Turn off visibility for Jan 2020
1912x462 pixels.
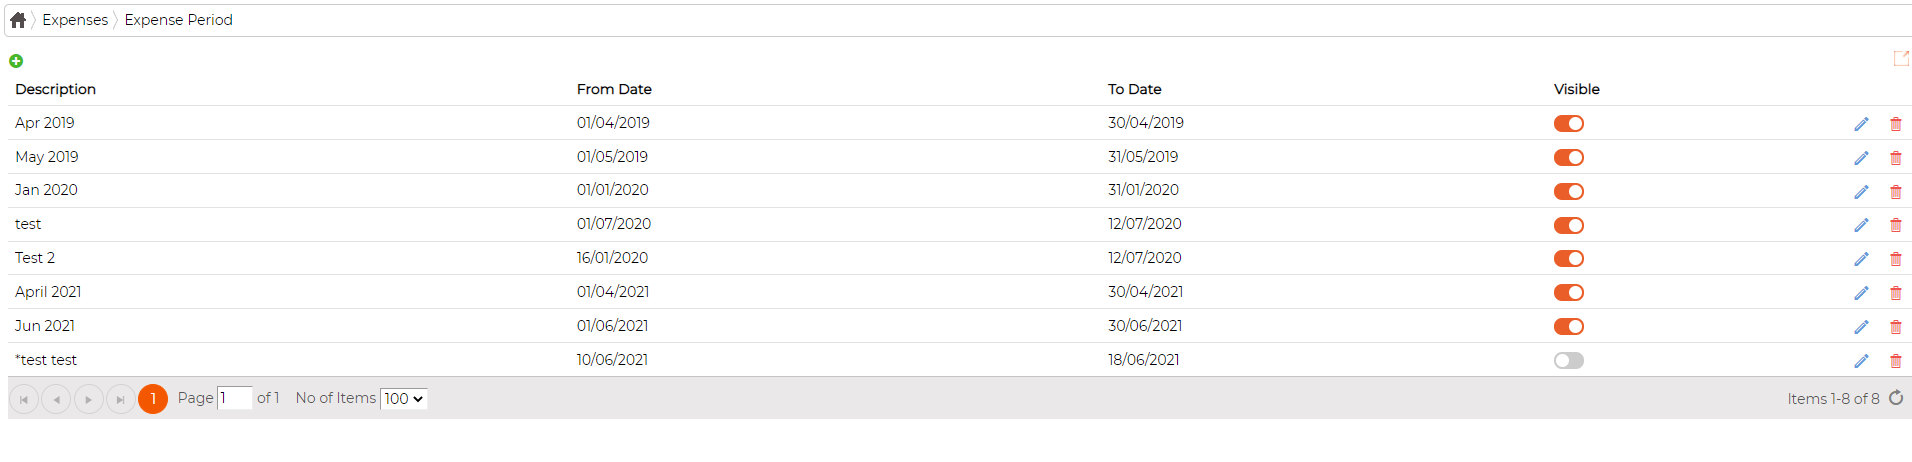point(1568,191)
